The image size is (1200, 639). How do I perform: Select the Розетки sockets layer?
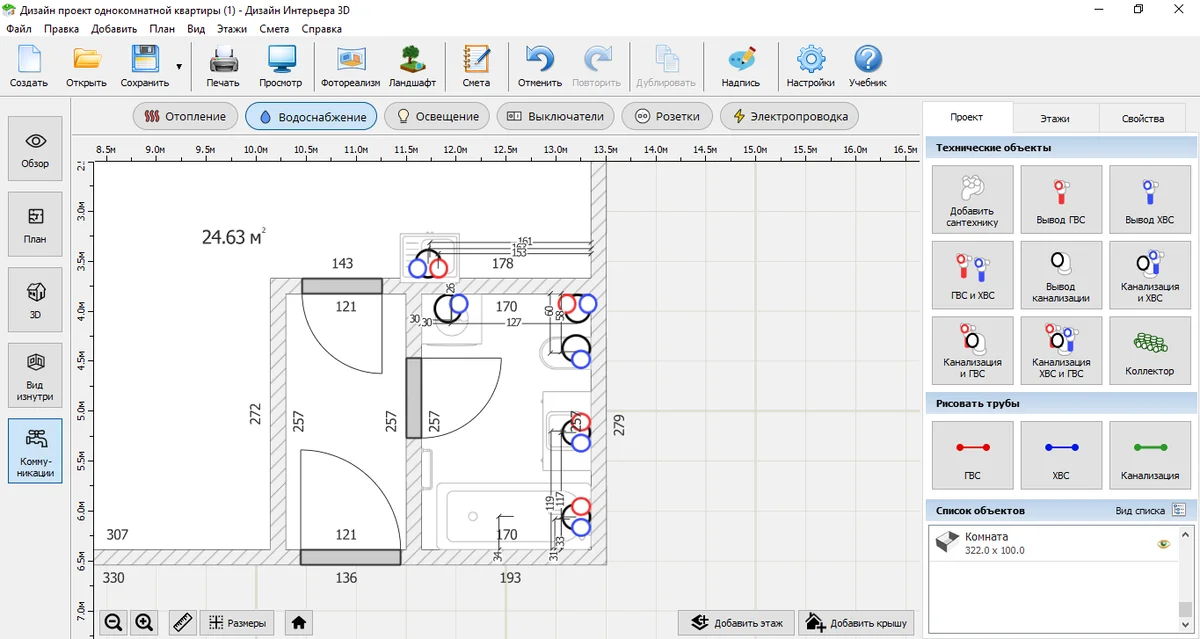666,116
